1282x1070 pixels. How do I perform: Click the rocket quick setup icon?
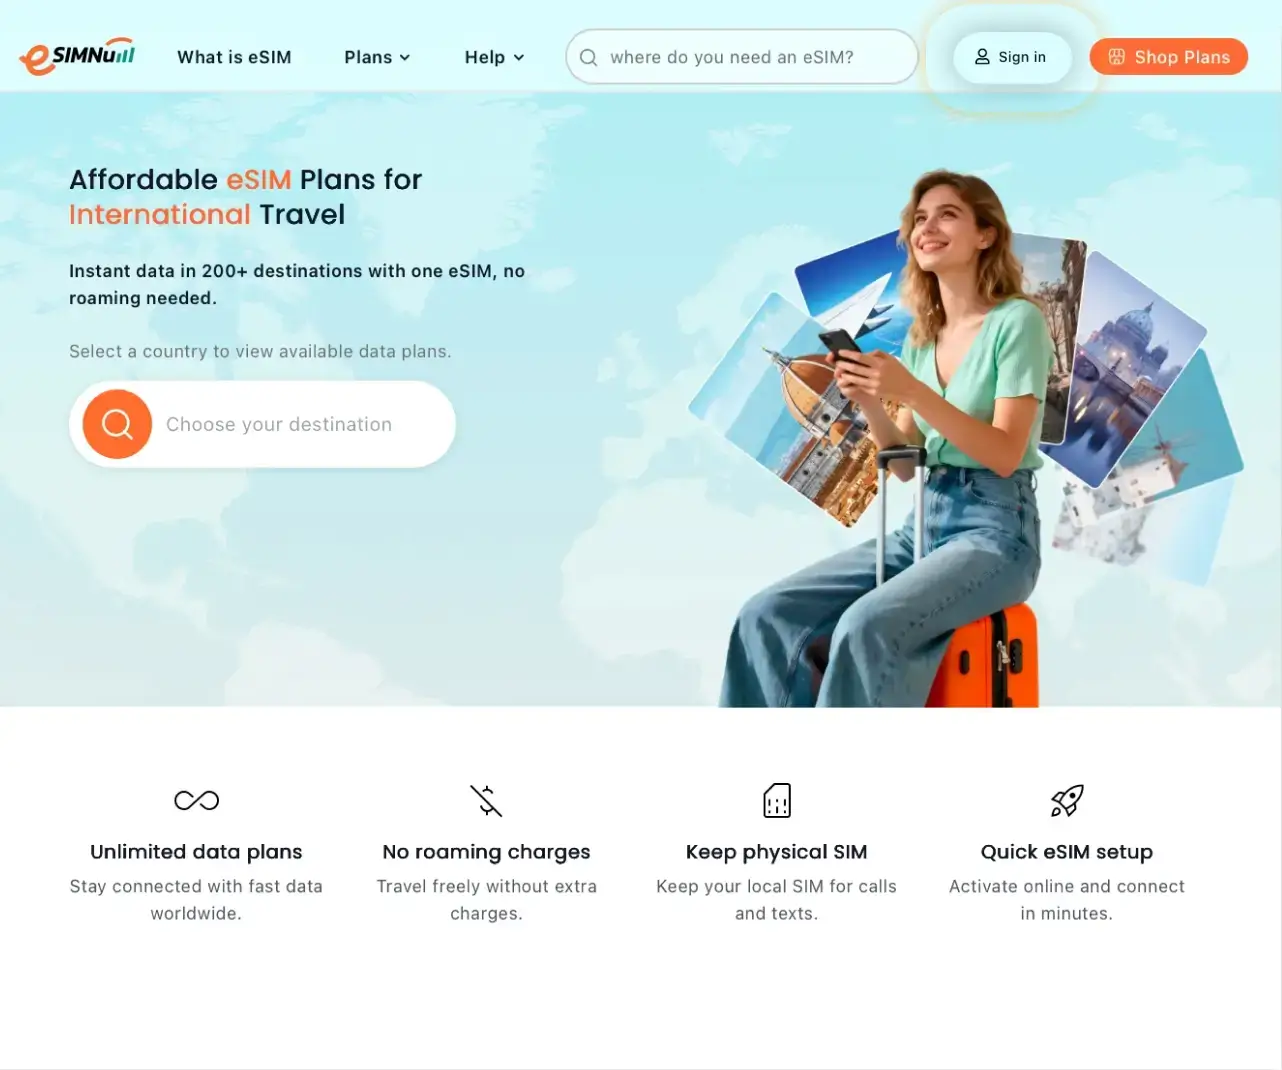click(1067, 800)
